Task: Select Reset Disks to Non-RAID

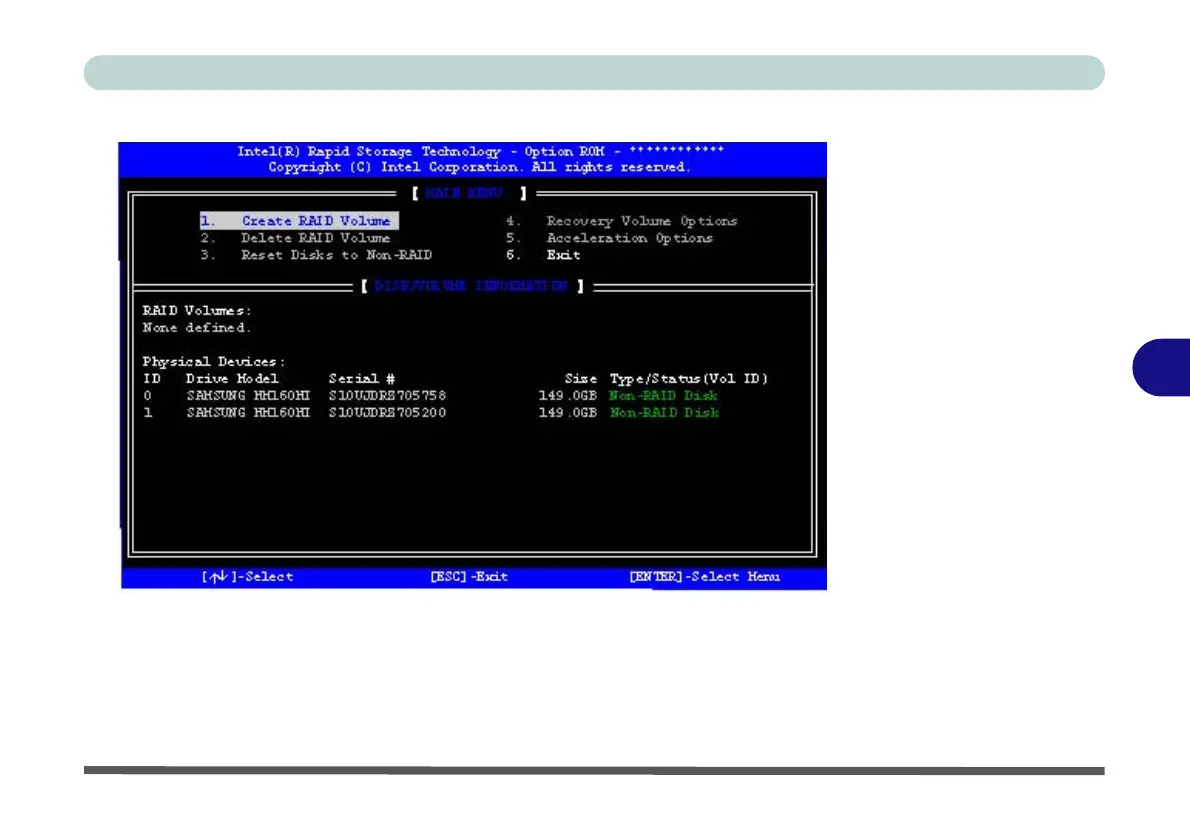Action: 316,255
